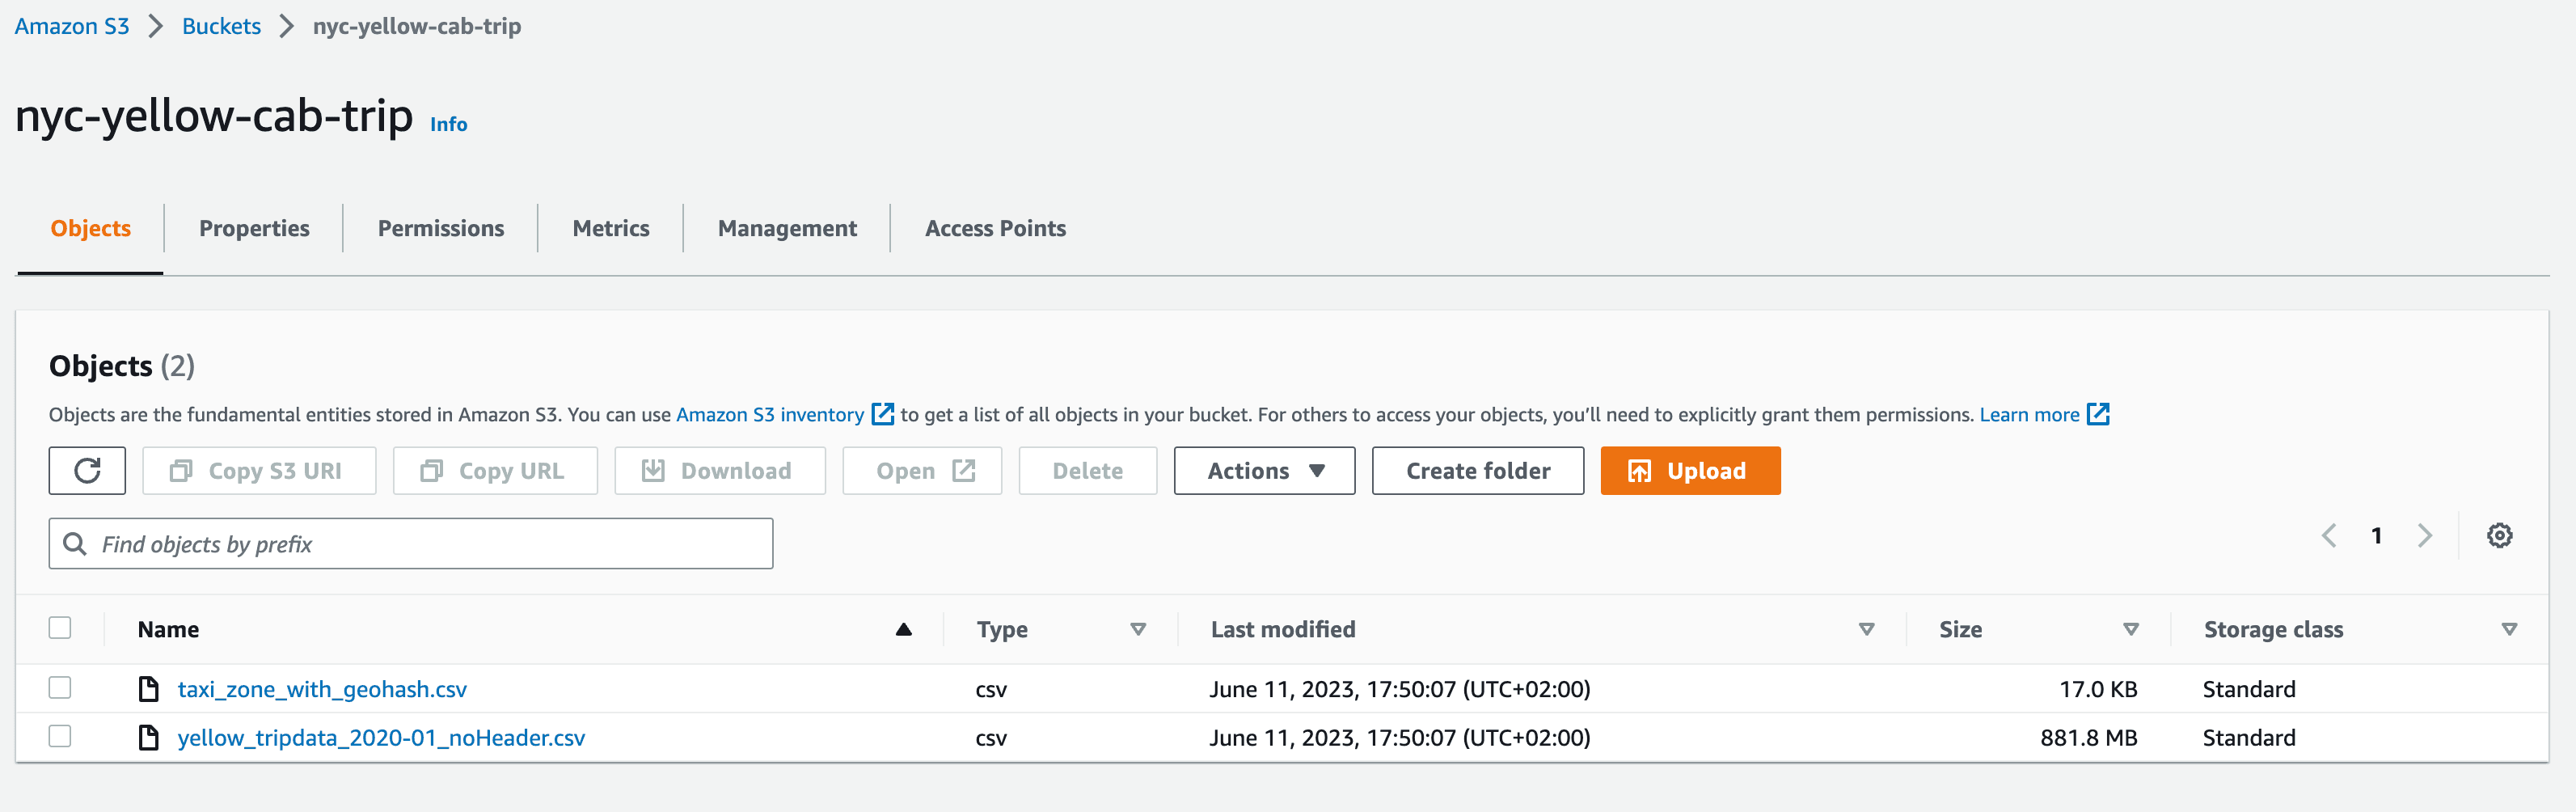Go to Amazon S3 breadcrumb link
This screenshot has width=2576, height=812.
(72, 26)
